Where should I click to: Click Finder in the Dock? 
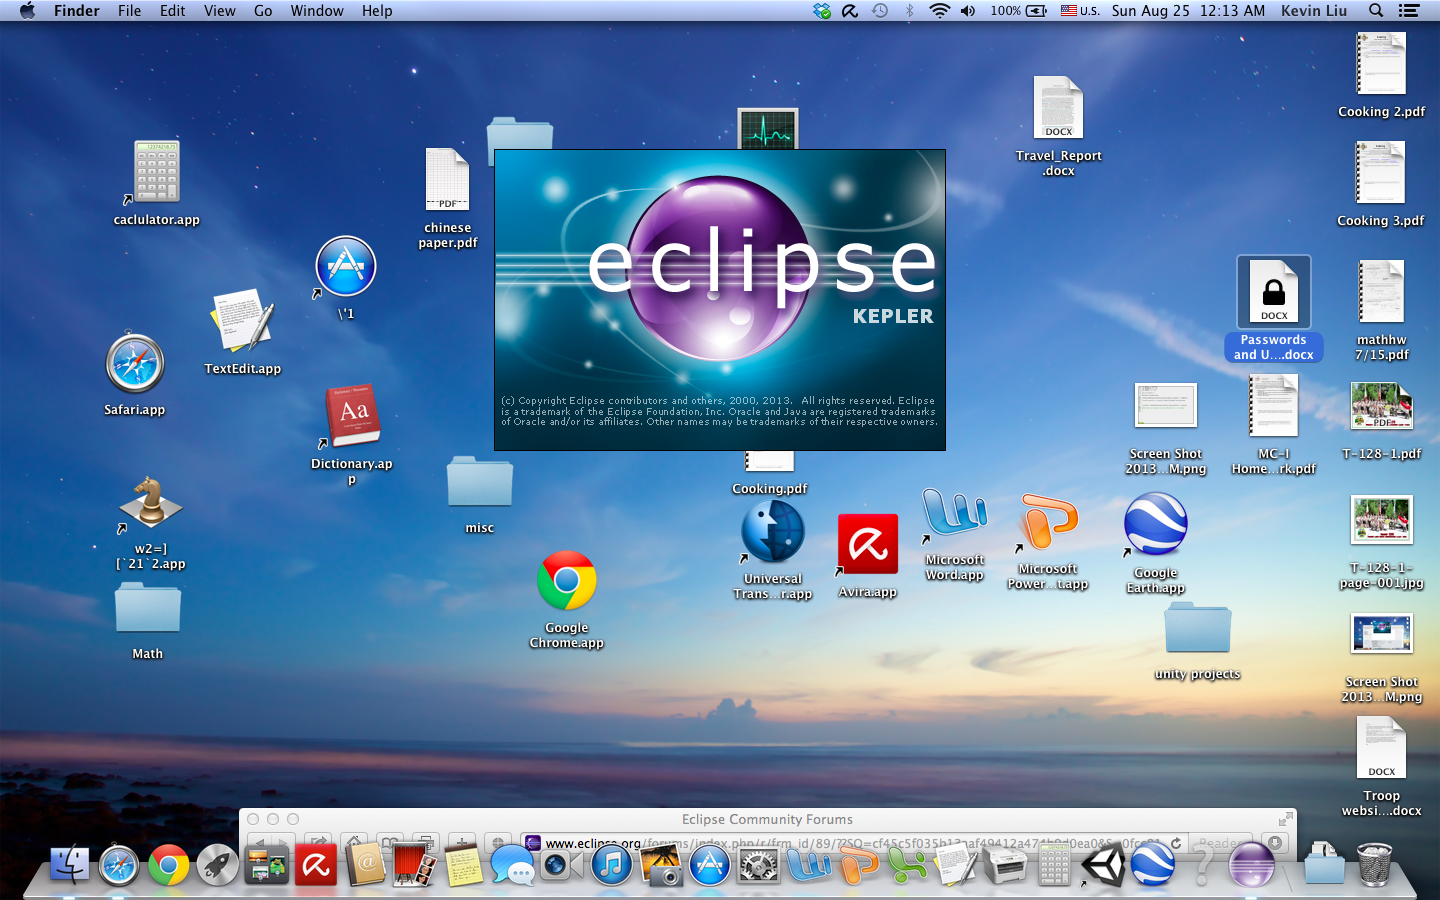pos(70,866)
